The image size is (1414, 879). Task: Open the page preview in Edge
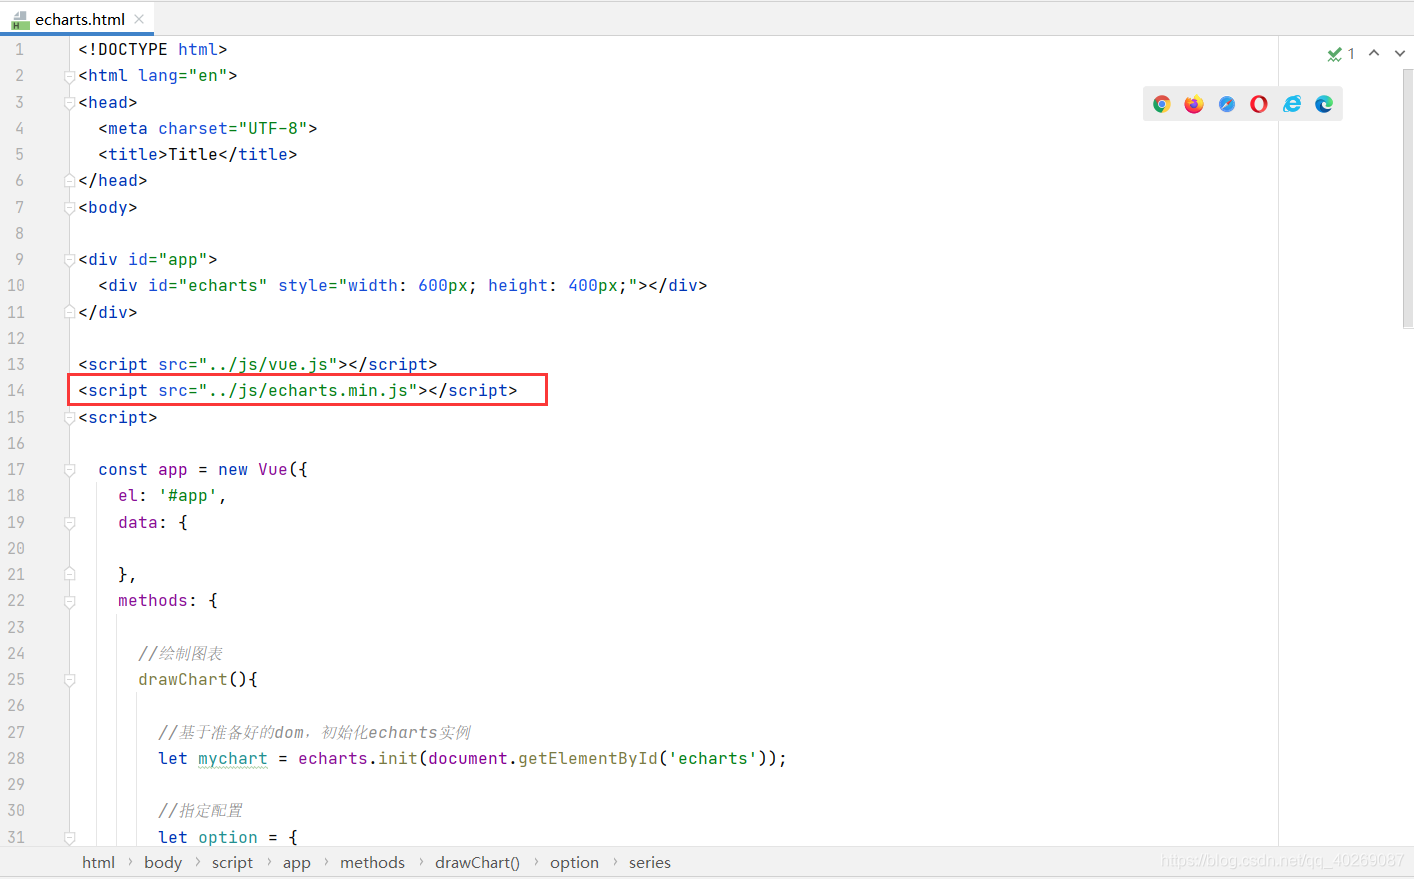click(x=1324, y=104)
